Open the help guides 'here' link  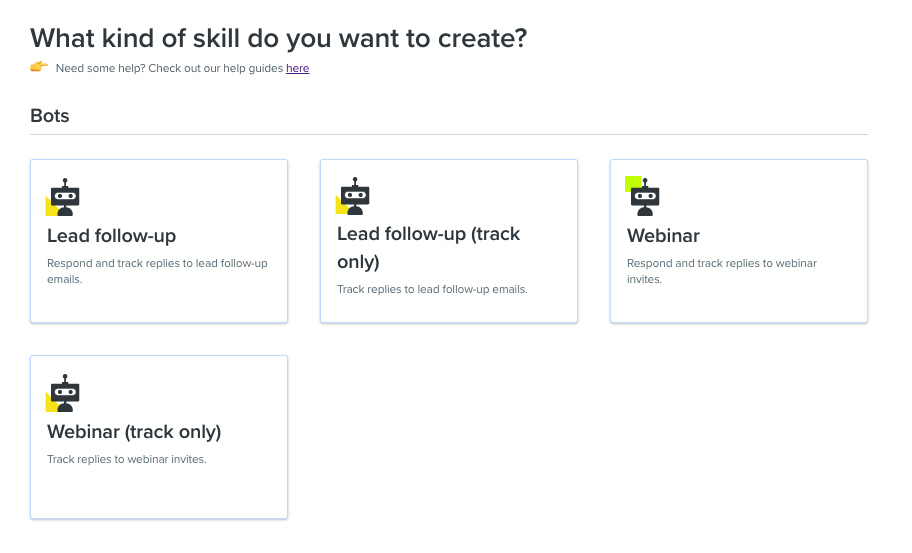tap(297, 69)
